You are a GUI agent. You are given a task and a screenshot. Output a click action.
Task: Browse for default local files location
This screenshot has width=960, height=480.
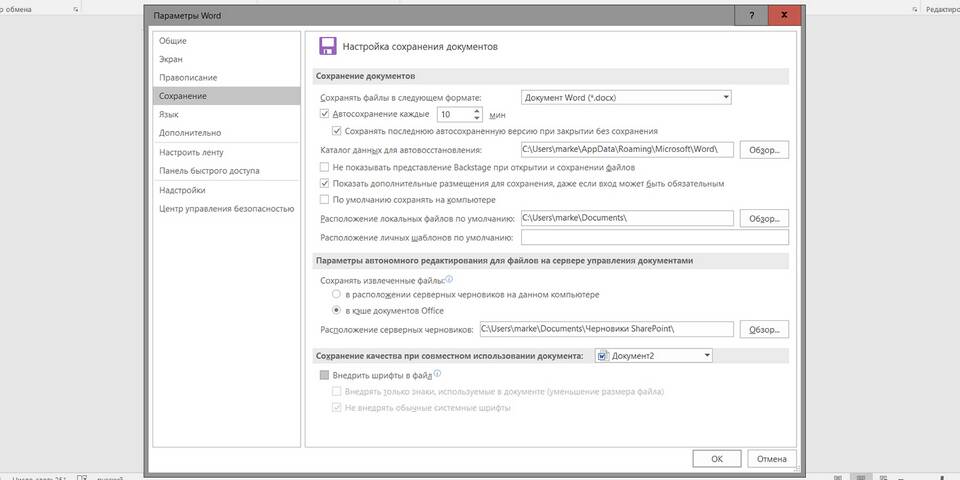(x=764, y=219)
